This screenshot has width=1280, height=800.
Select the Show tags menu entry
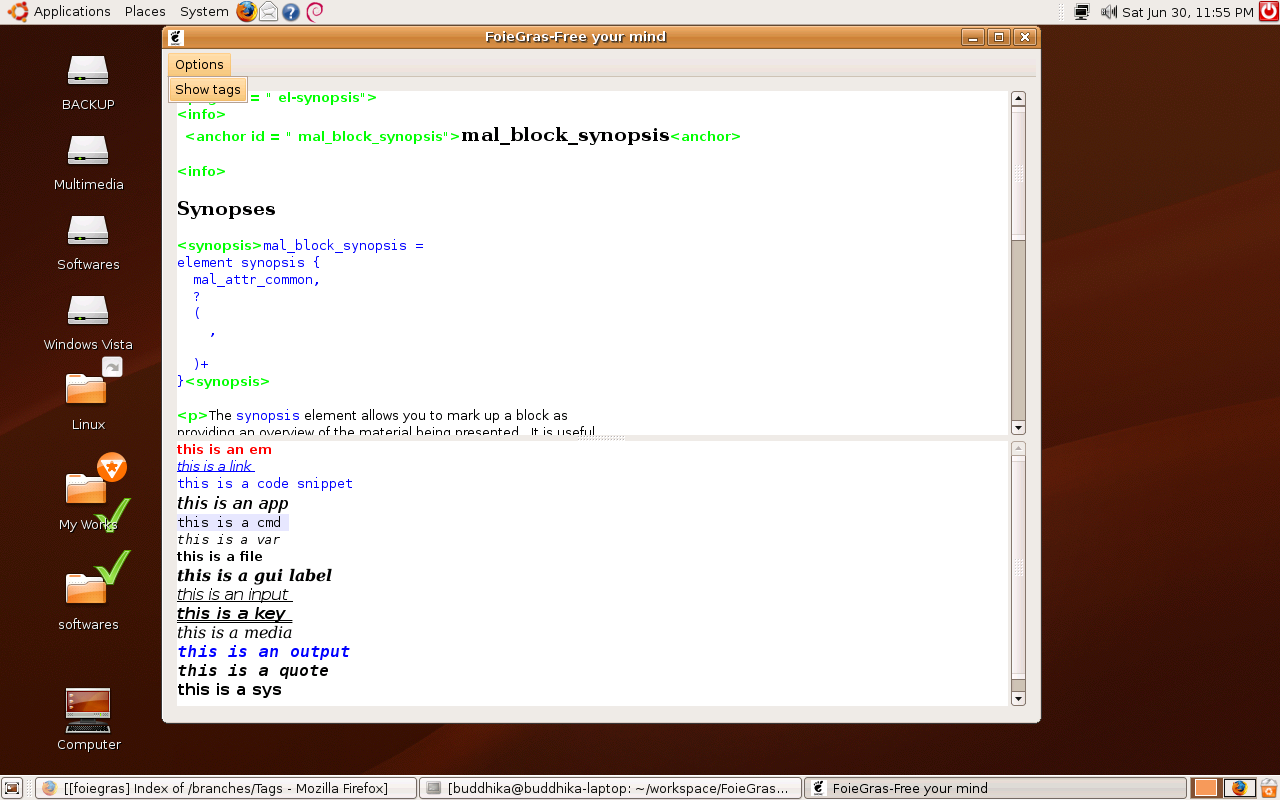(x=207, y=89)
